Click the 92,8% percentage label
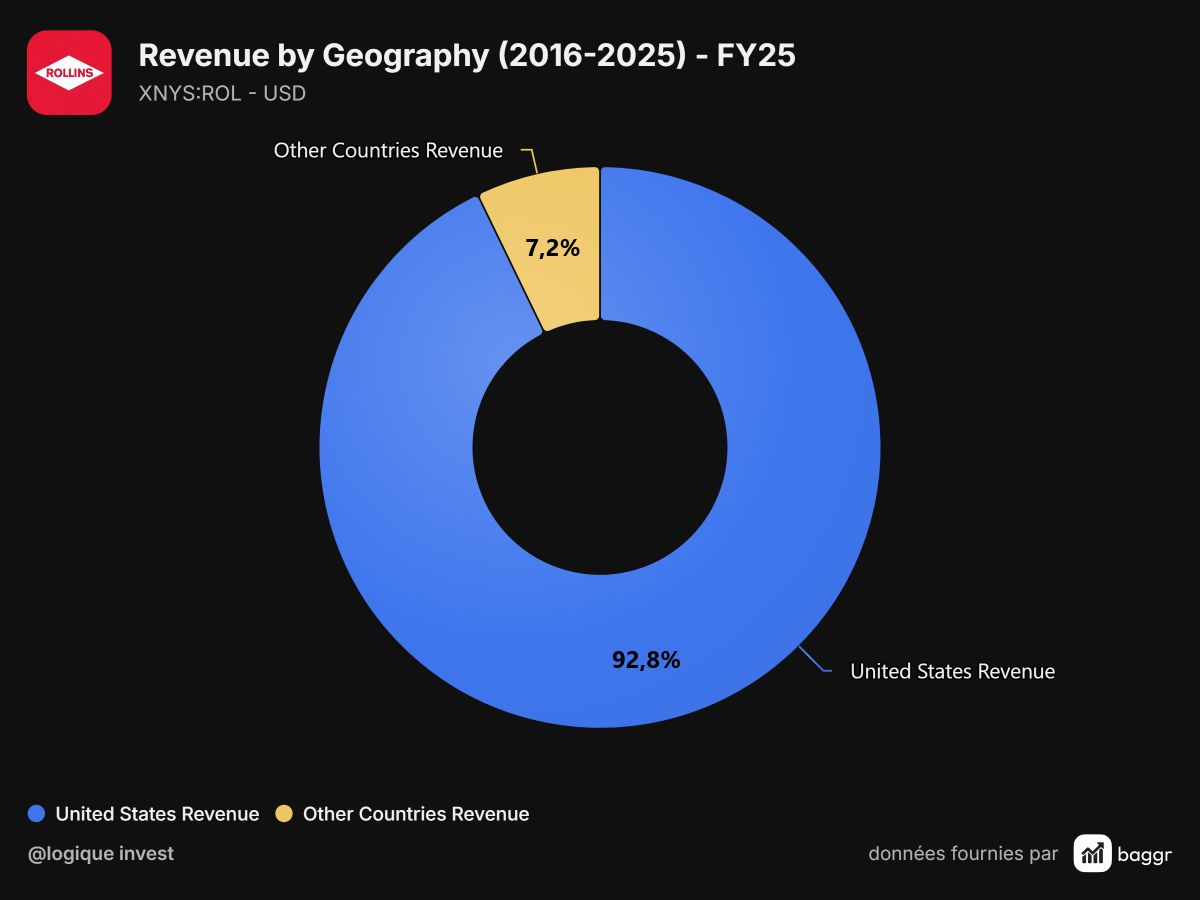The width and height of the screenshot is (1200, 900). pyautogui.click(x=646, y=660)
